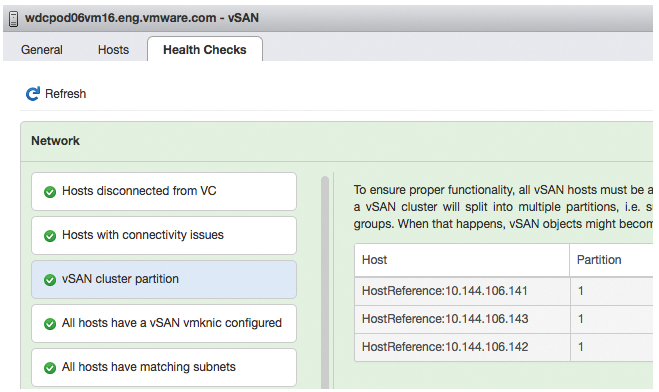This screenshot has width=659, height=392.
Task: Click the host device icon in title bar
Action: (x=13, y=18)
